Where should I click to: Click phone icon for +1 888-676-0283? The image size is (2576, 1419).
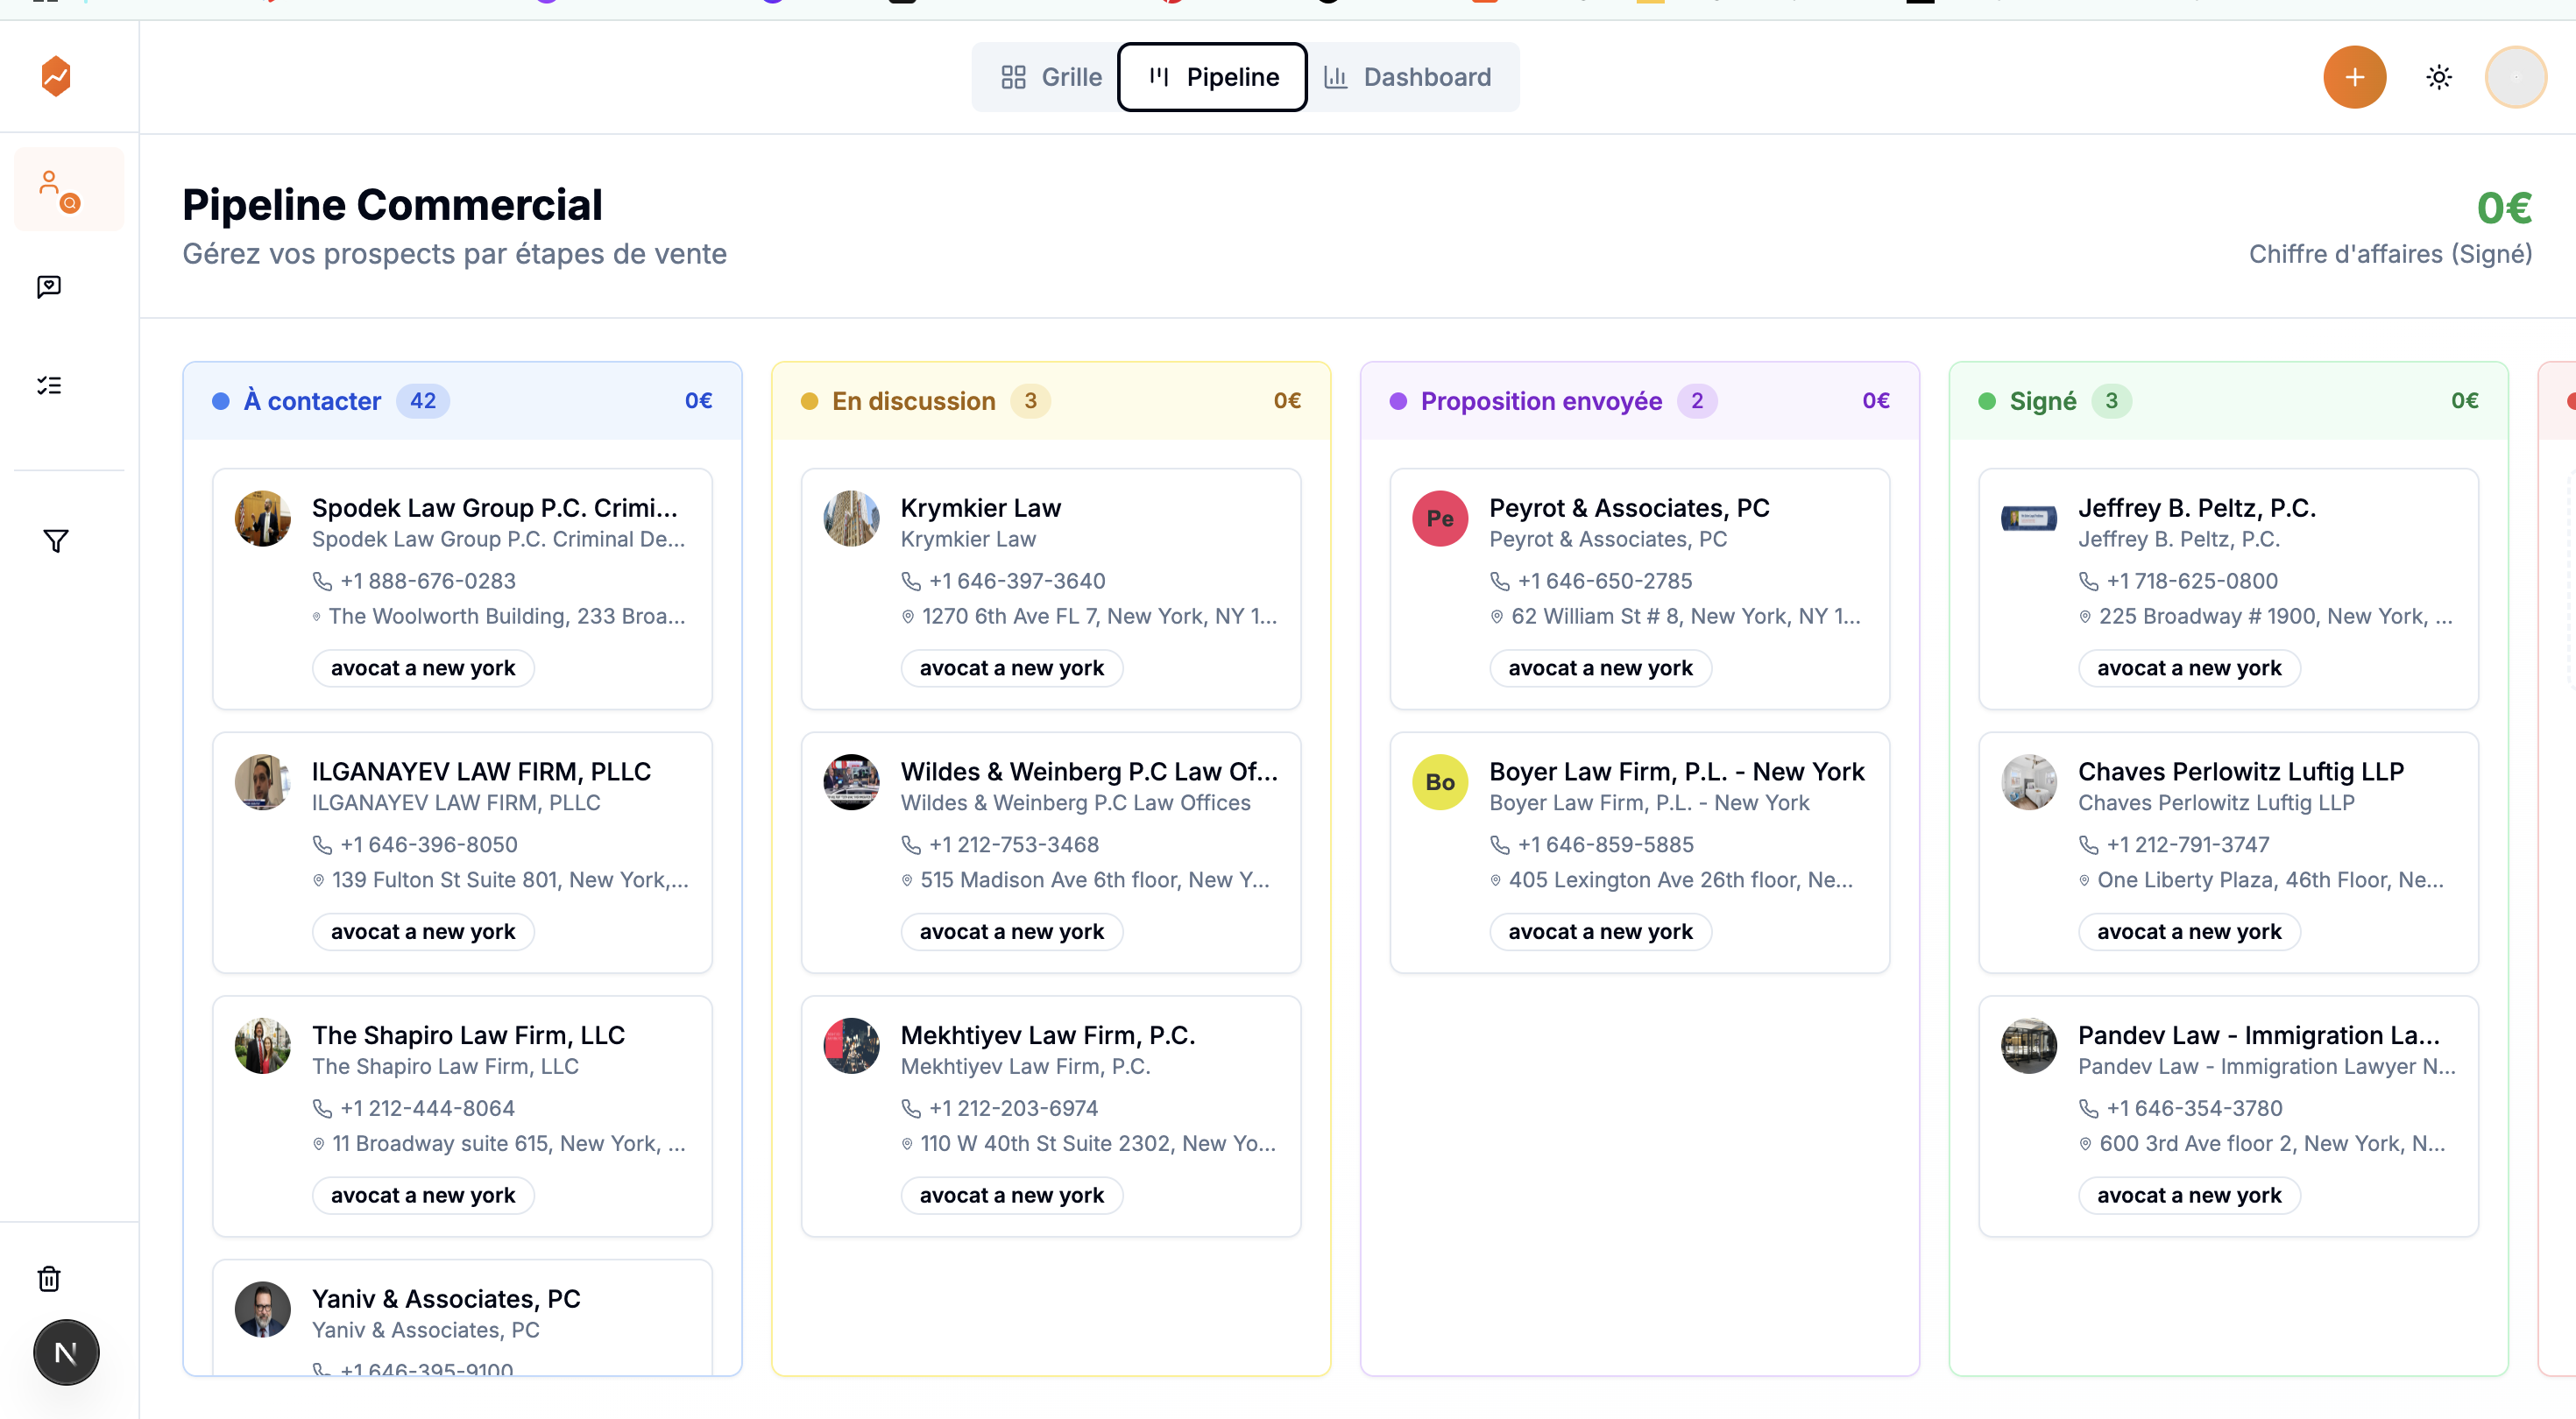point(322,581)
